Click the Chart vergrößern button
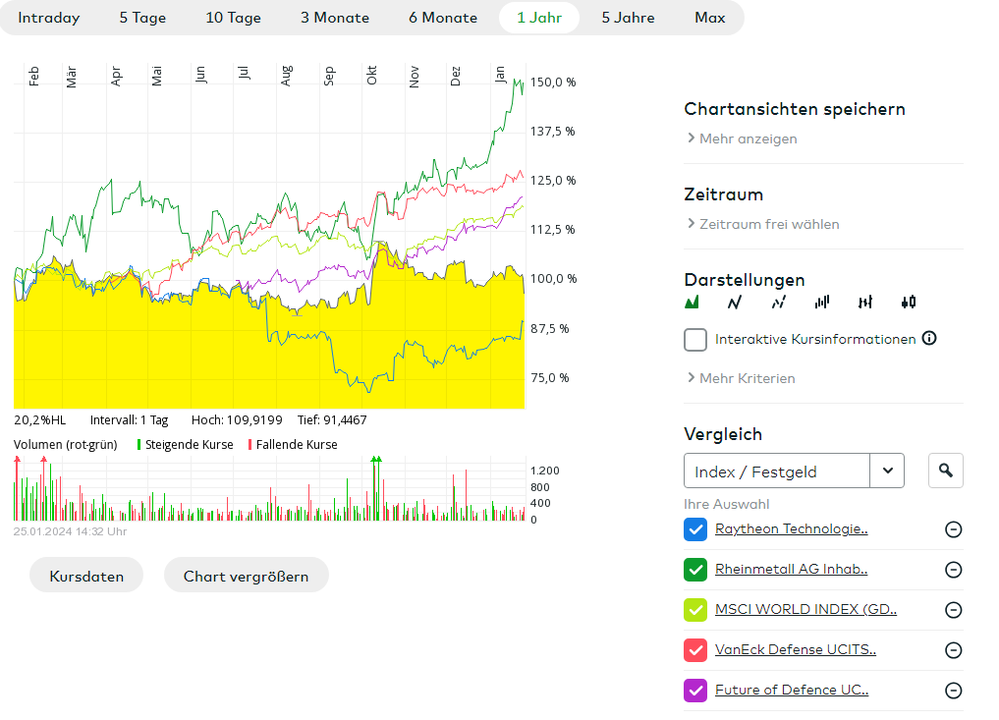999x720 pixels. (246, 576)
